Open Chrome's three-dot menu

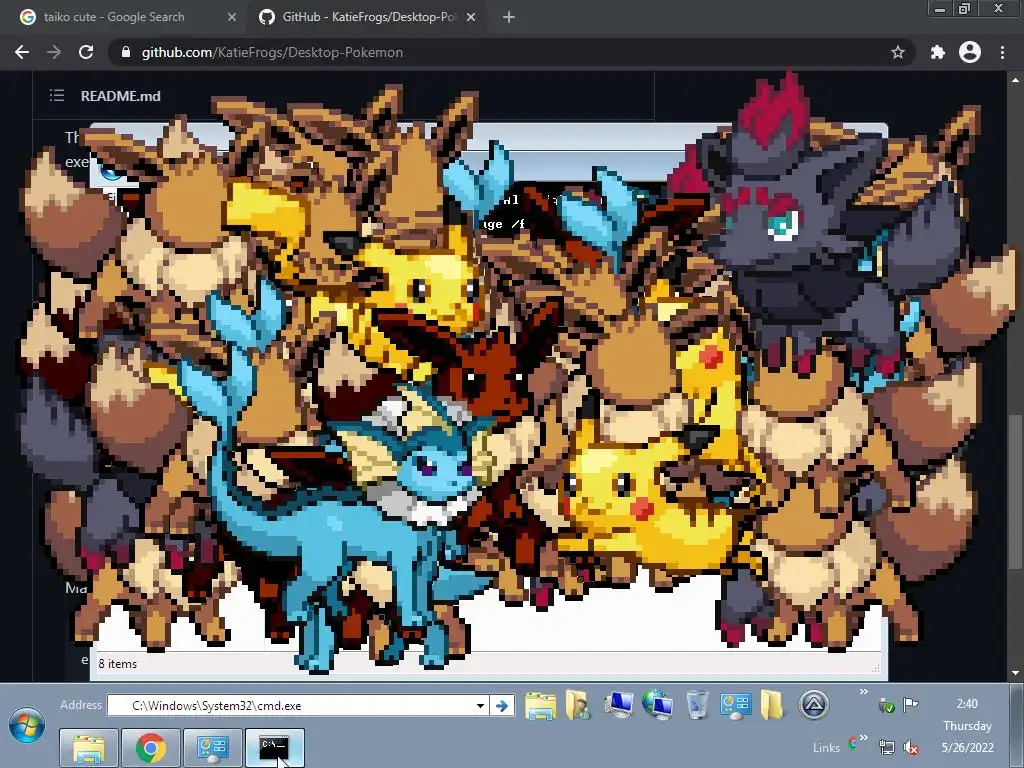(x=1002, y=52)
